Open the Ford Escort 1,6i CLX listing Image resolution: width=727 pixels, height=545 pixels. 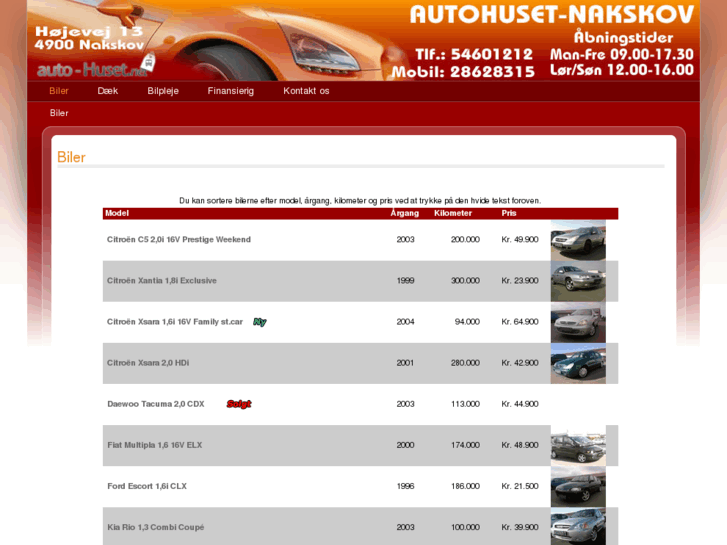click(x=147, y=487)
